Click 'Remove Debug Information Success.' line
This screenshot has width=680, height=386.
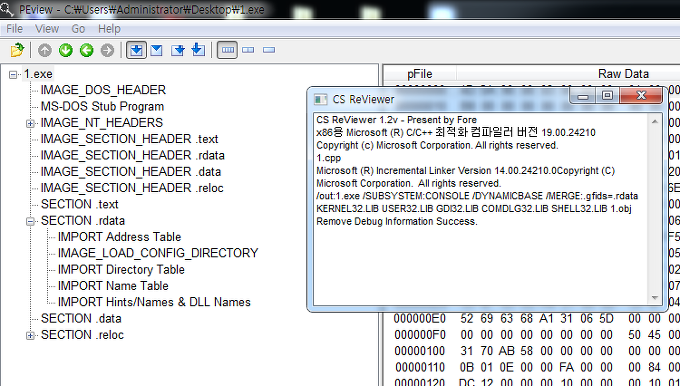(397, 221)
